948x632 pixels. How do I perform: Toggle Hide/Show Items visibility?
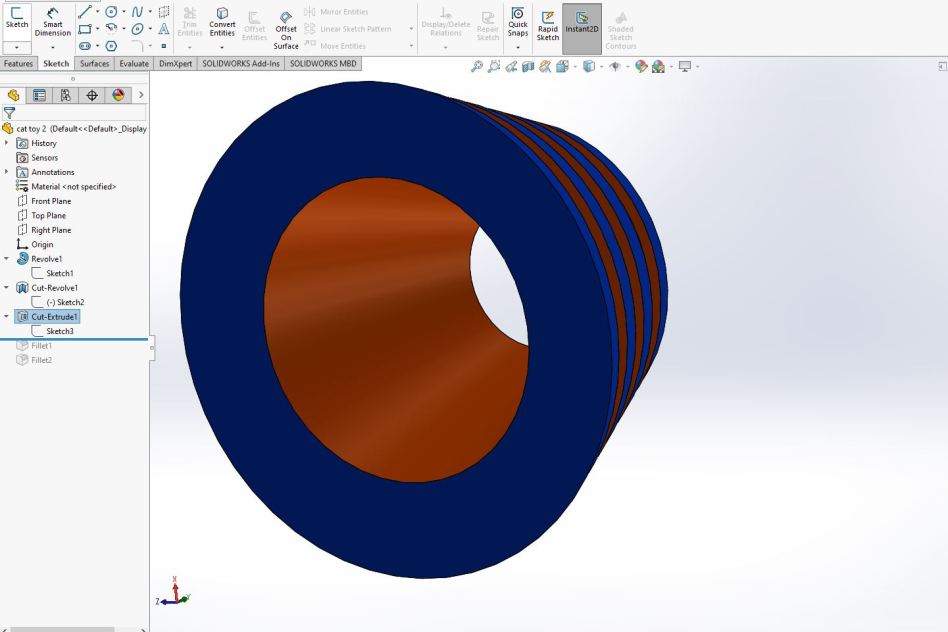point(614,67)
